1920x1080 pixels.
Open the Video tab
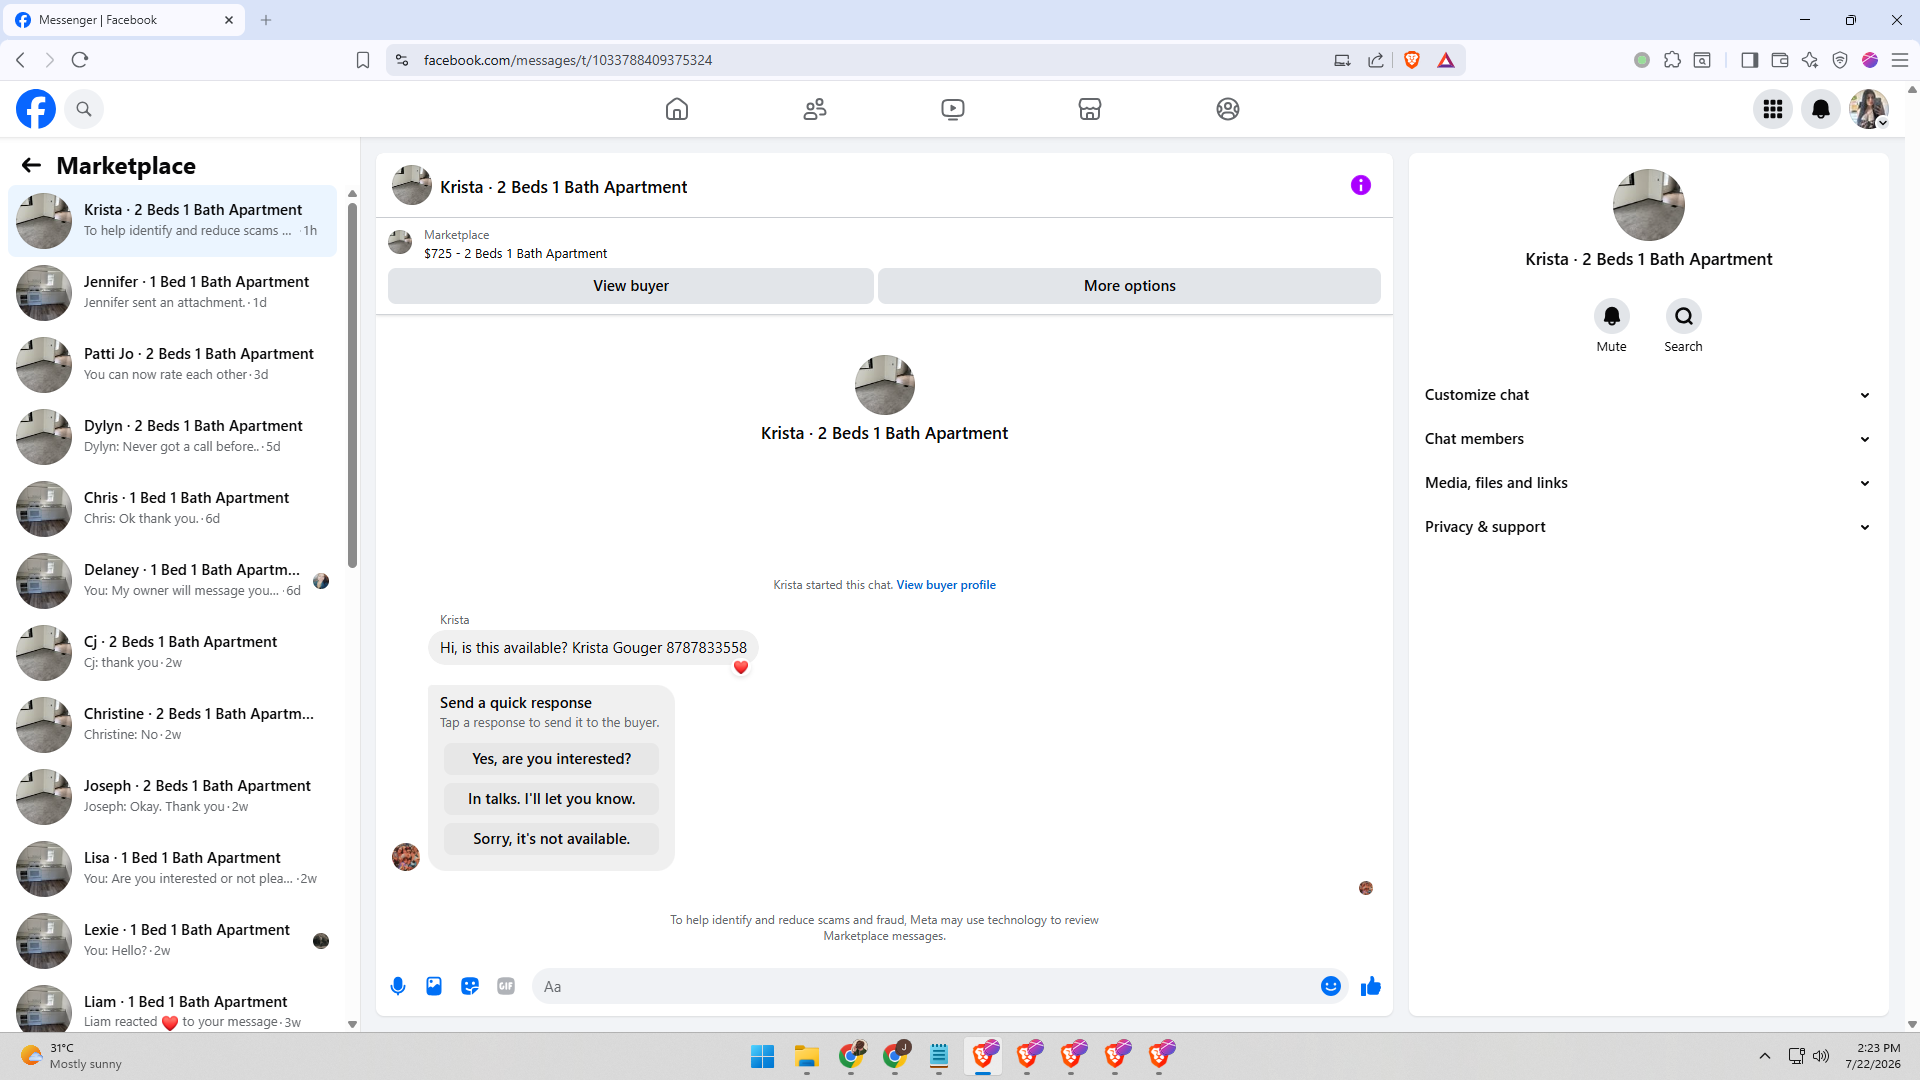tap(953, 109)
